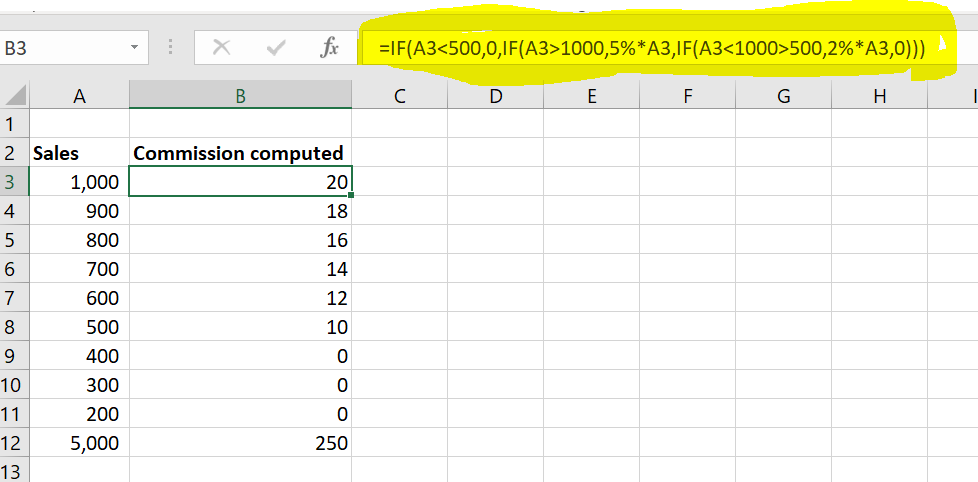The height and width of the screenshot is (482, 978).
Task: Click commission cell showing 20
Action: click(240, 181)
